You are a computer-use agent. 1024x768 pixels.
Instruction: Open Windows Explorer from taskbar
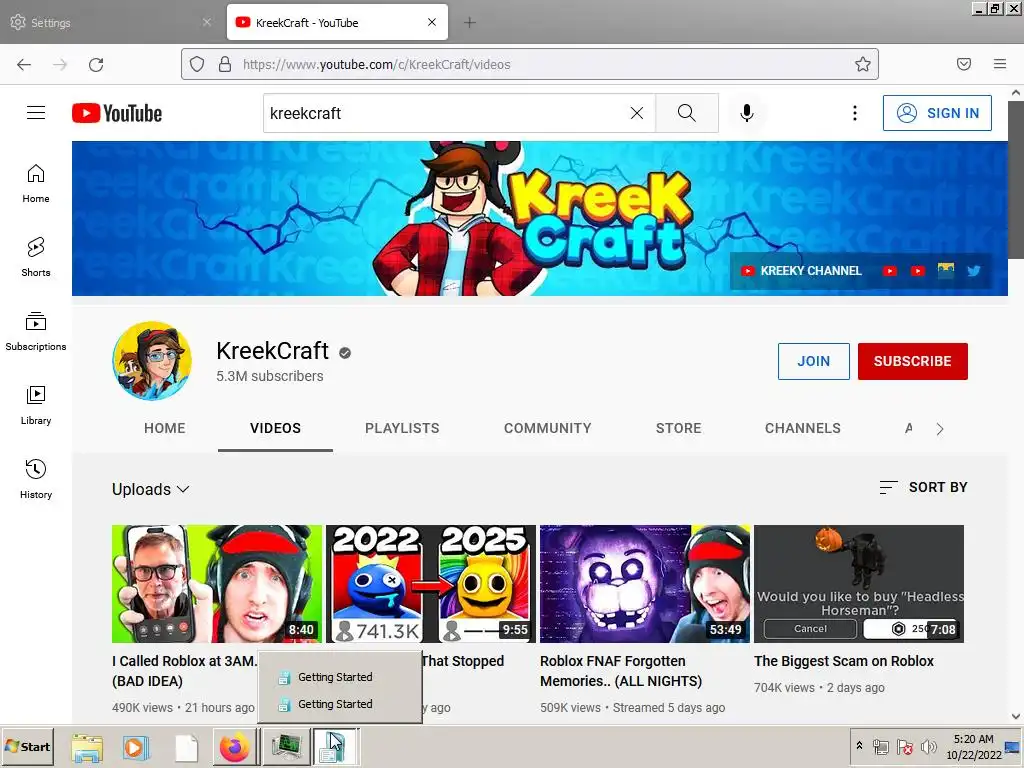point(86,748)
